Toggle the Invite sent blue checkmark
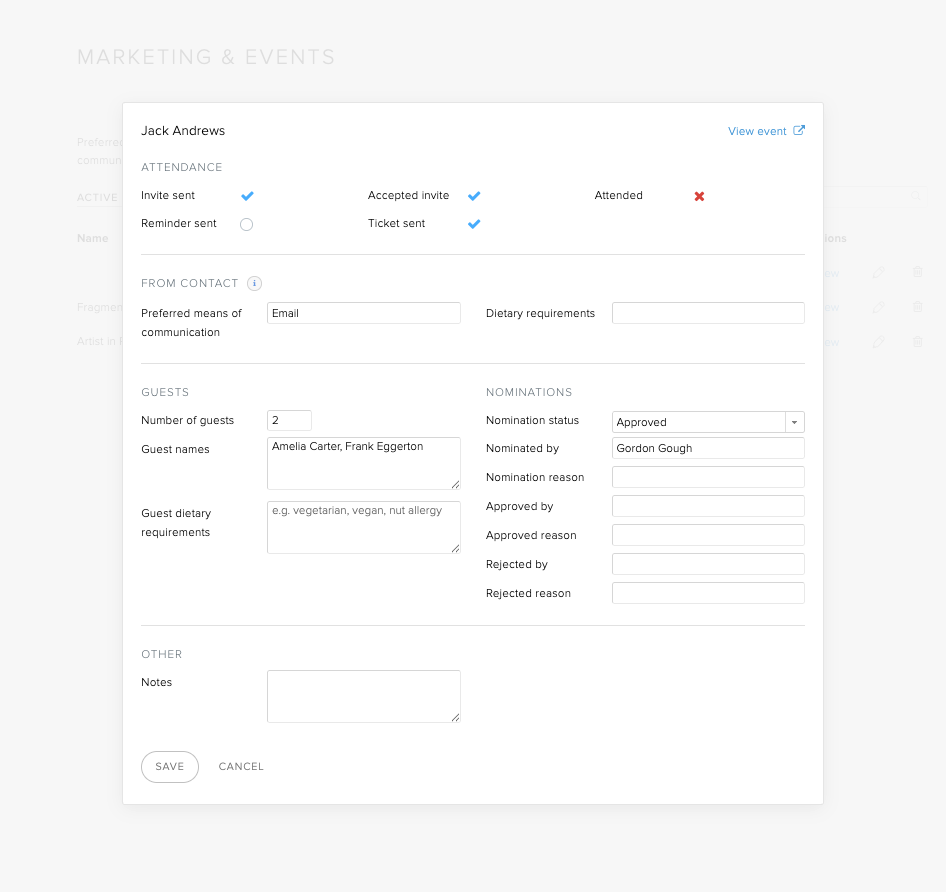946x892 pixels. tap(247, 196)
